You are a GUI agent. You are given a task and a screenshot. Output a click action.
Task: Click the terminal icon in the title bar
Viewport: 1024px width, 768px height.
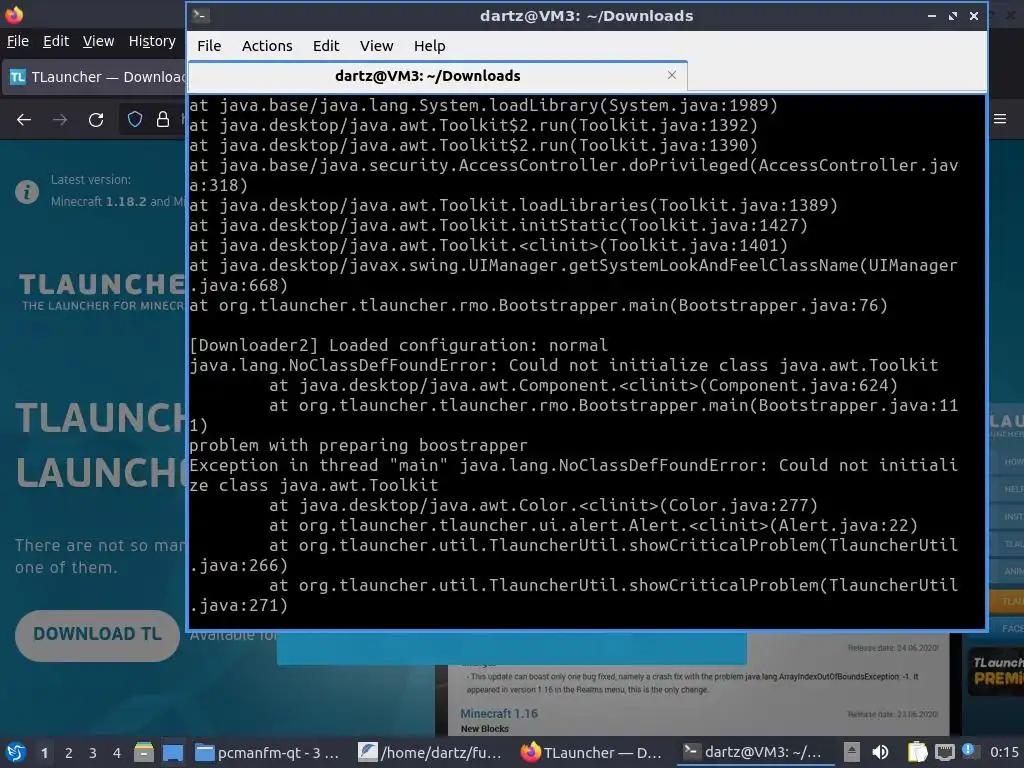point(200,16)
